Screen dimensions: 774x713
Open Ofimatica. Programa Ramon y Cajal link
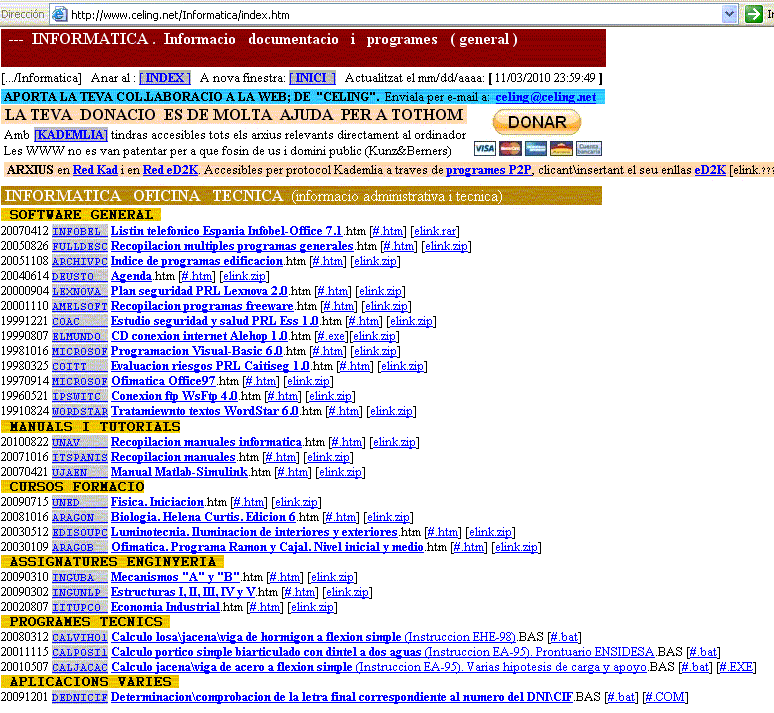click(x=268, y=547)
